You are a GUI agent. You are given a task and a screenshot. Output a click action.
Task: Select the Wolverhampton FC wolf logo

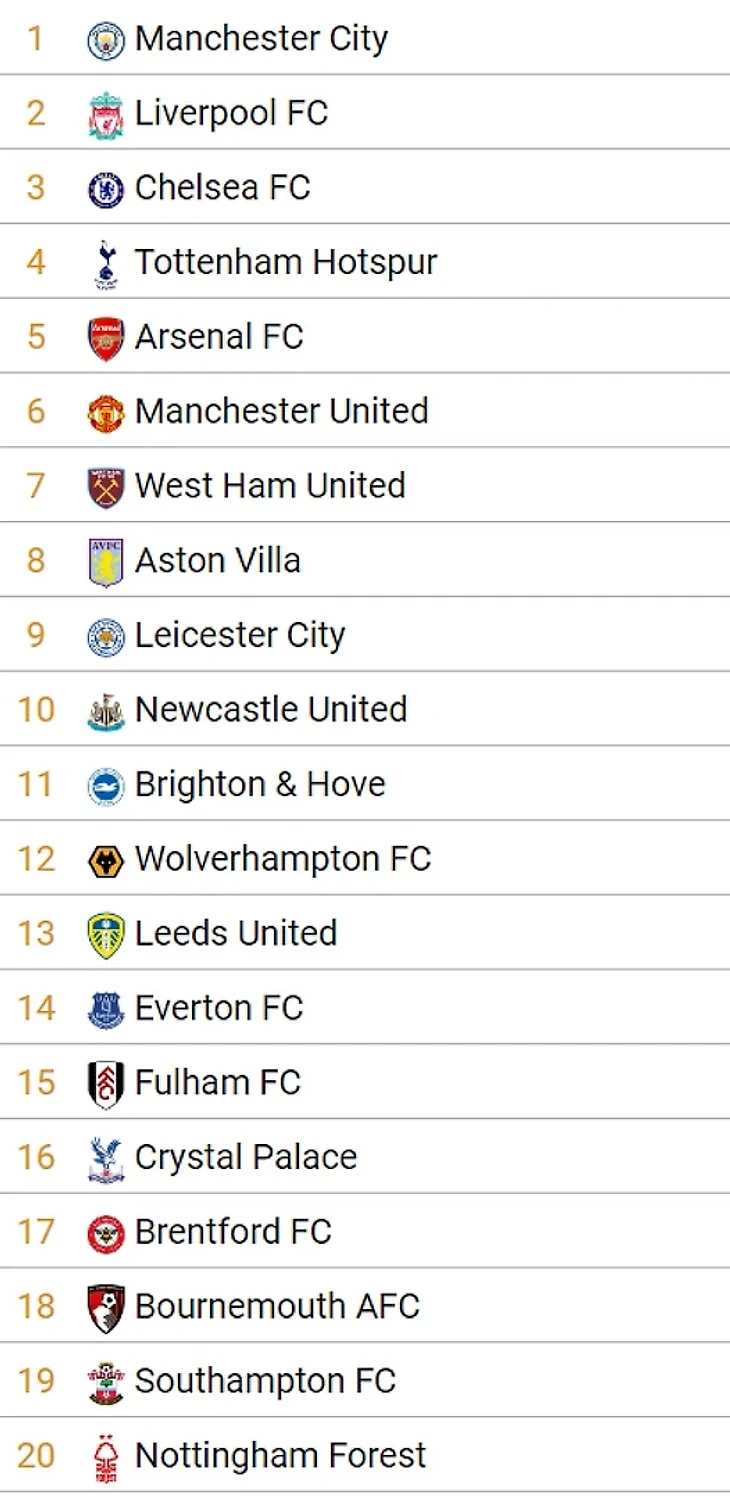(106, 860)
